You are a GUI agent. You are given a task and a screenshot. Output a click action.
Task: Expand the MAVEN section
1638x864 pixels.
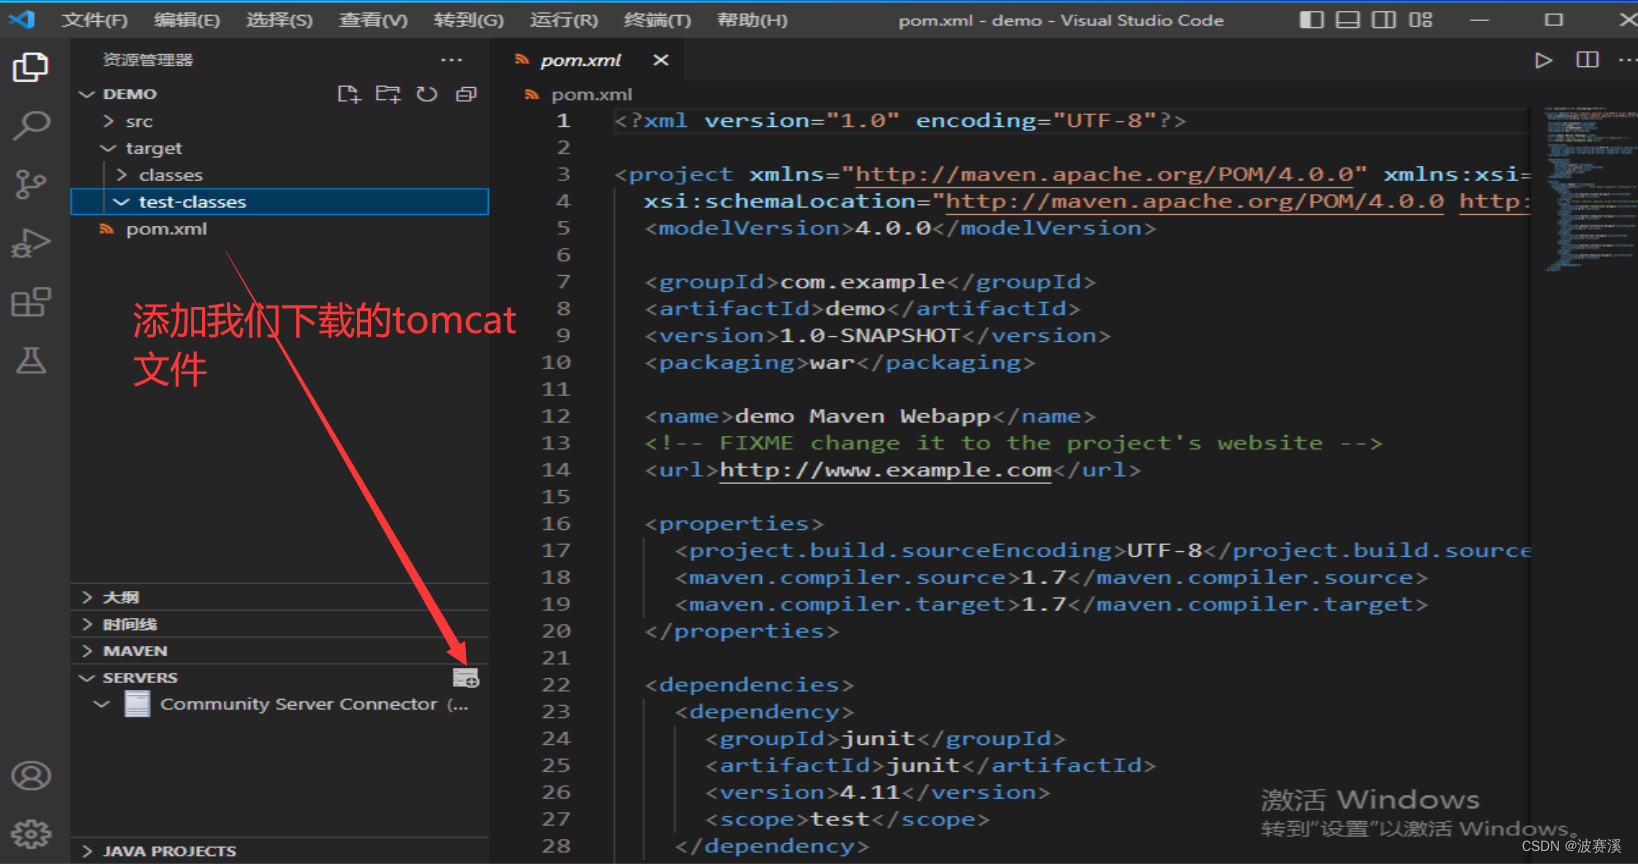pos(280,651)
